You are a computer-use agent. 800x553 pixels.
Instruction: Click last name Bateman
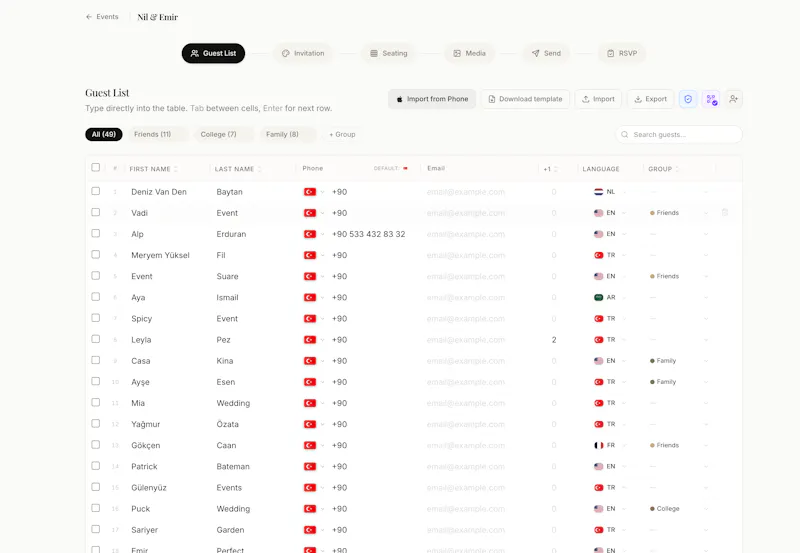tap(233, 467)
